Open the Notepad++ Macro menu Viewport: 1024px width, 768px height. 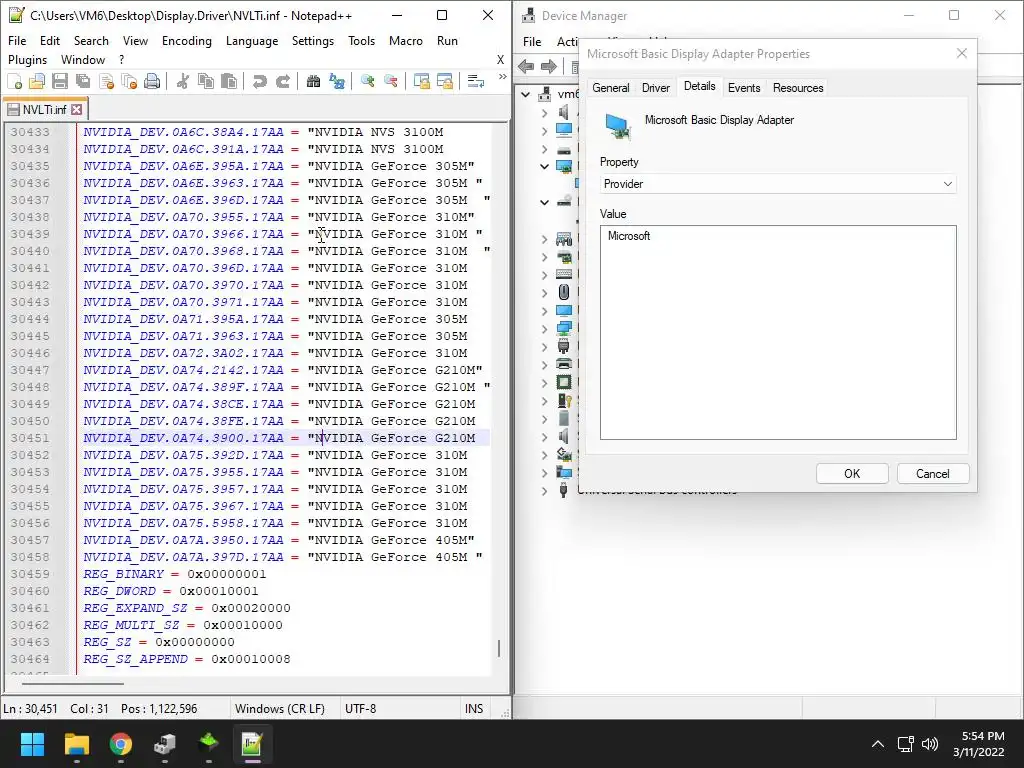(406, 40)
